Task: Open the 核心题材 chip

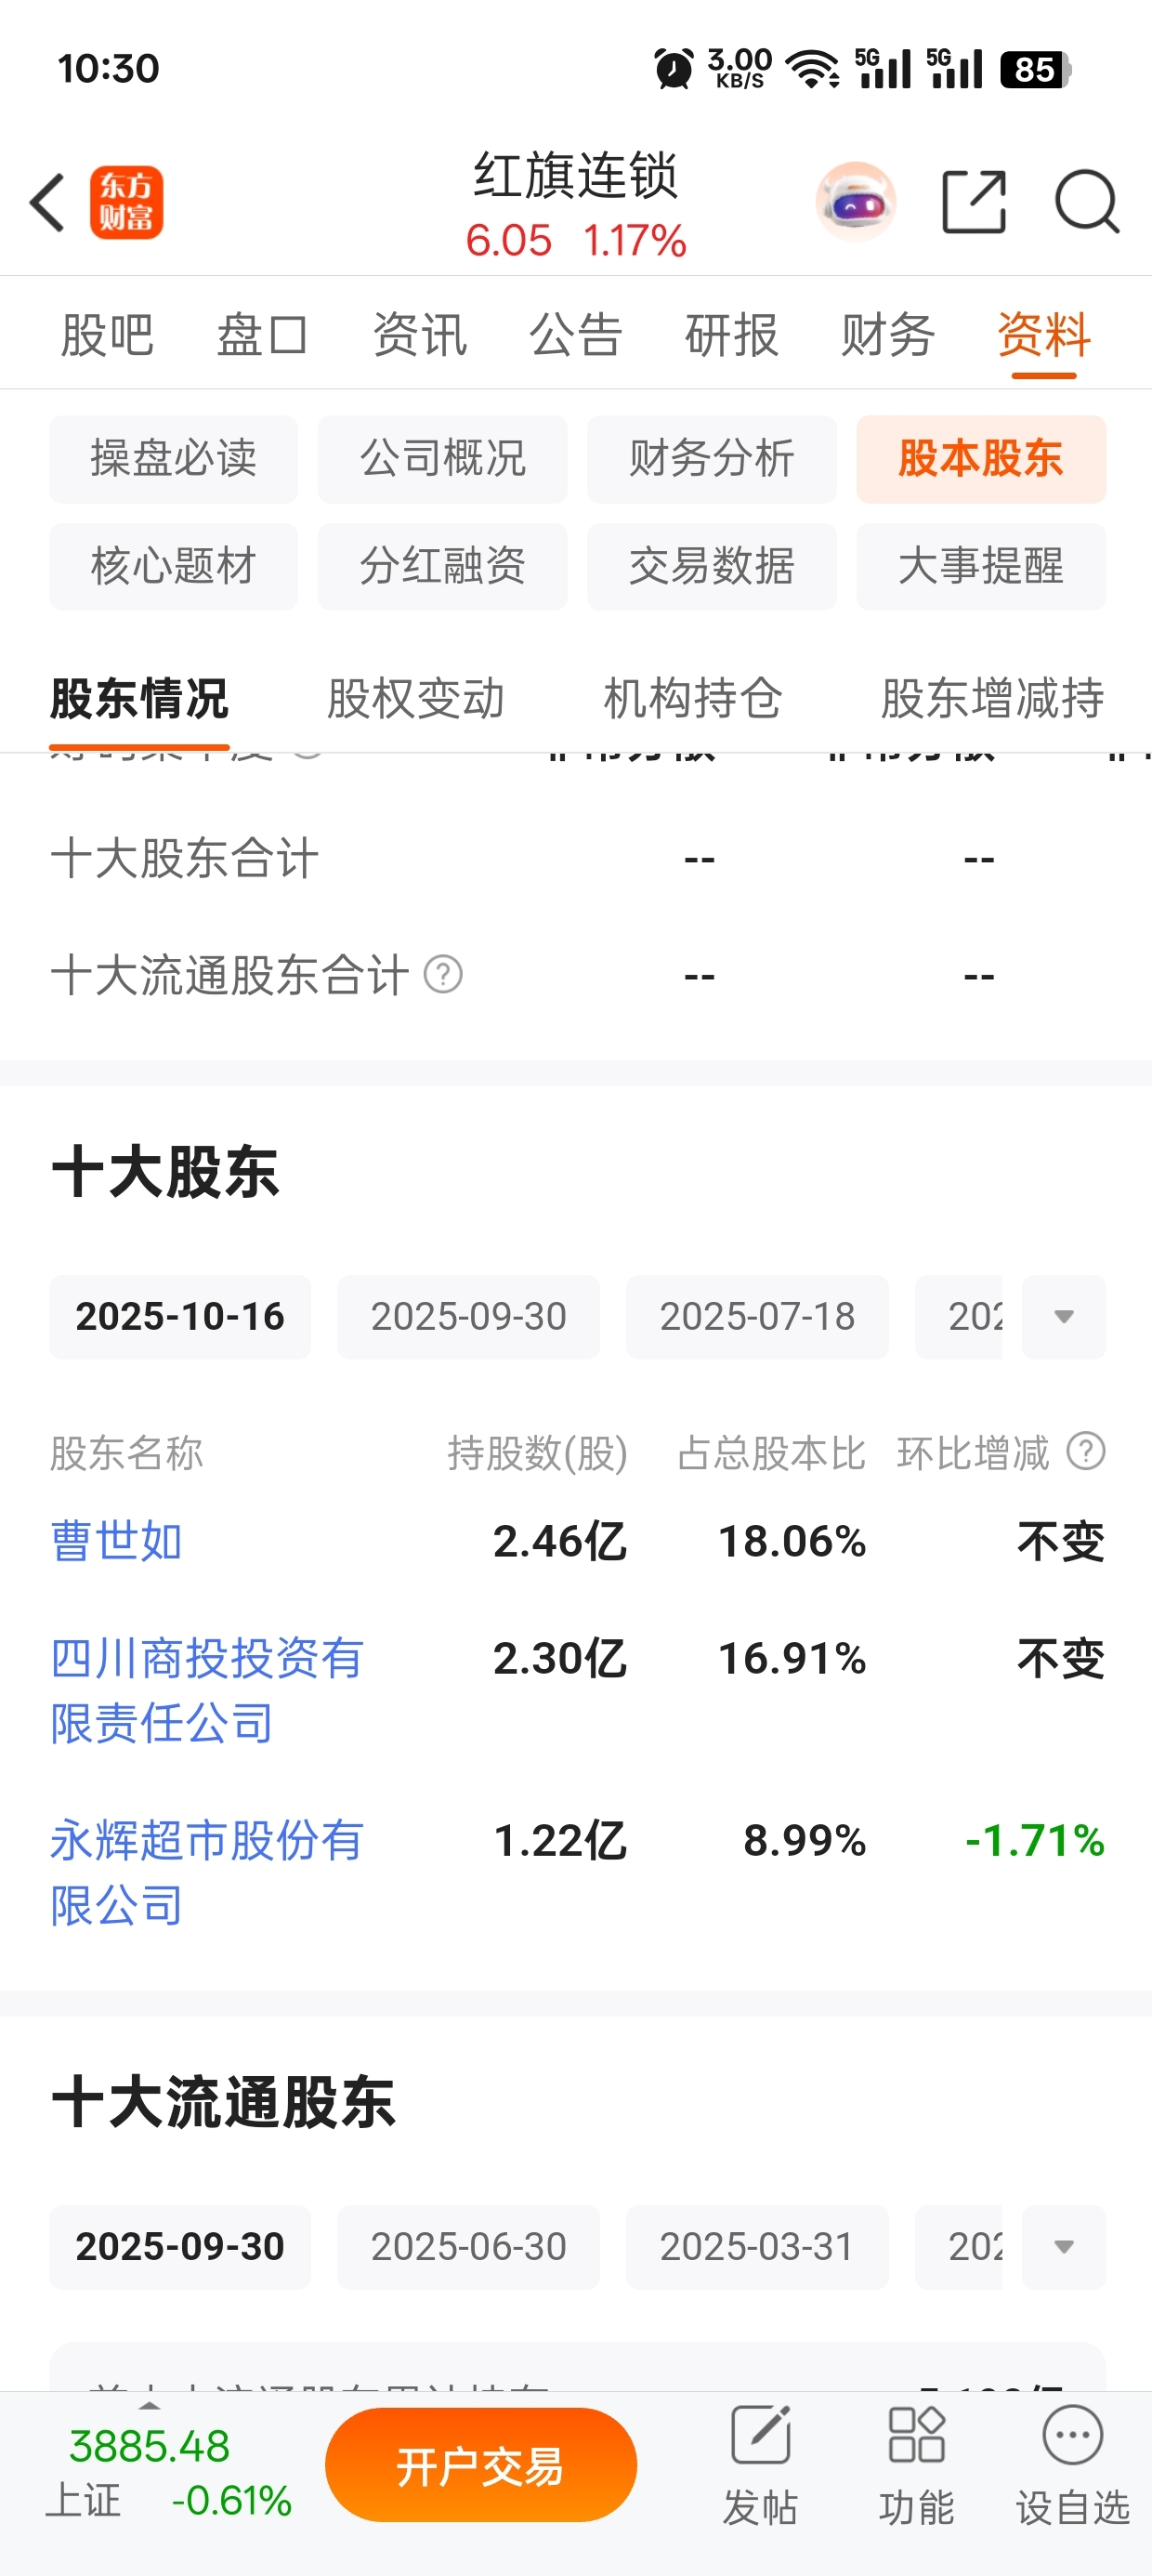Action: 174,566
